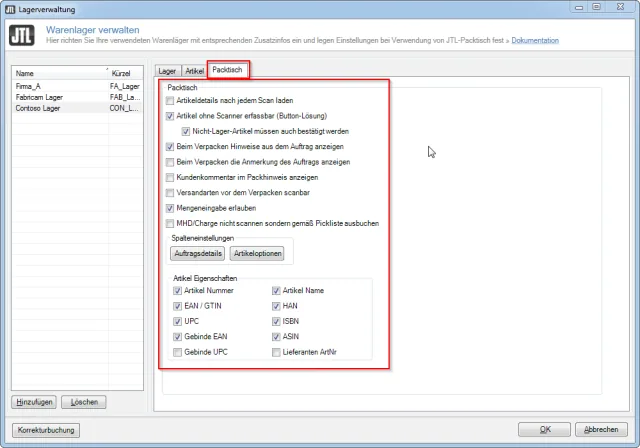Enable Gebinde UPC checkbox
The image size is (640, 448).
(177, 352)
